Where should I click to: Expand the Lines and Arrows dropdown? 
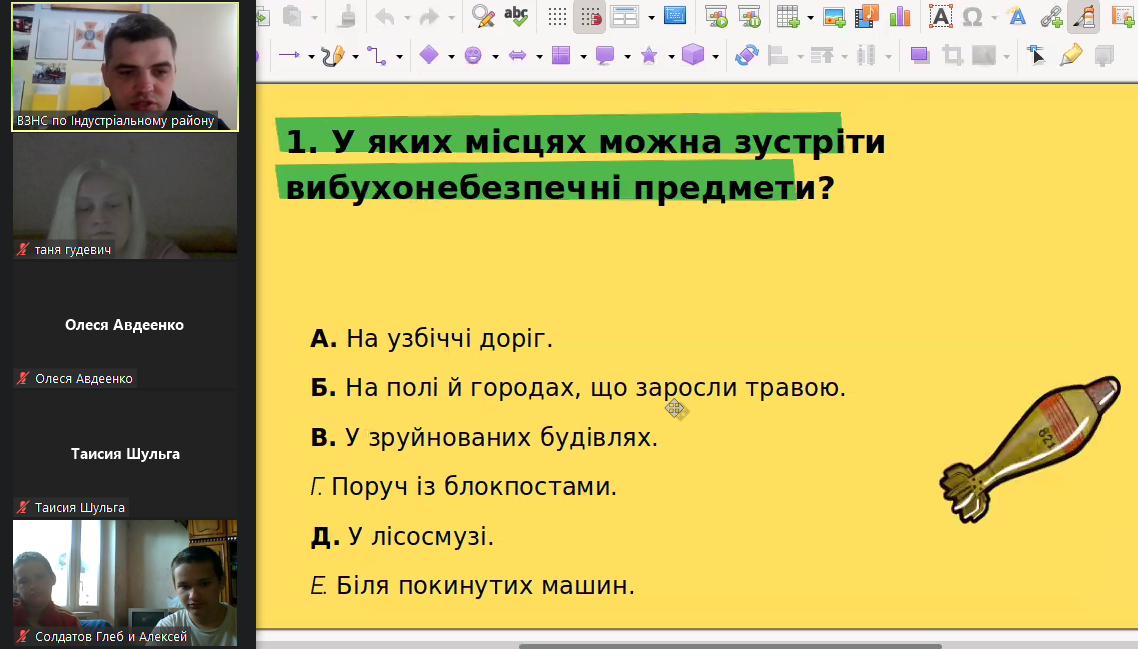[x=311, y=56]
